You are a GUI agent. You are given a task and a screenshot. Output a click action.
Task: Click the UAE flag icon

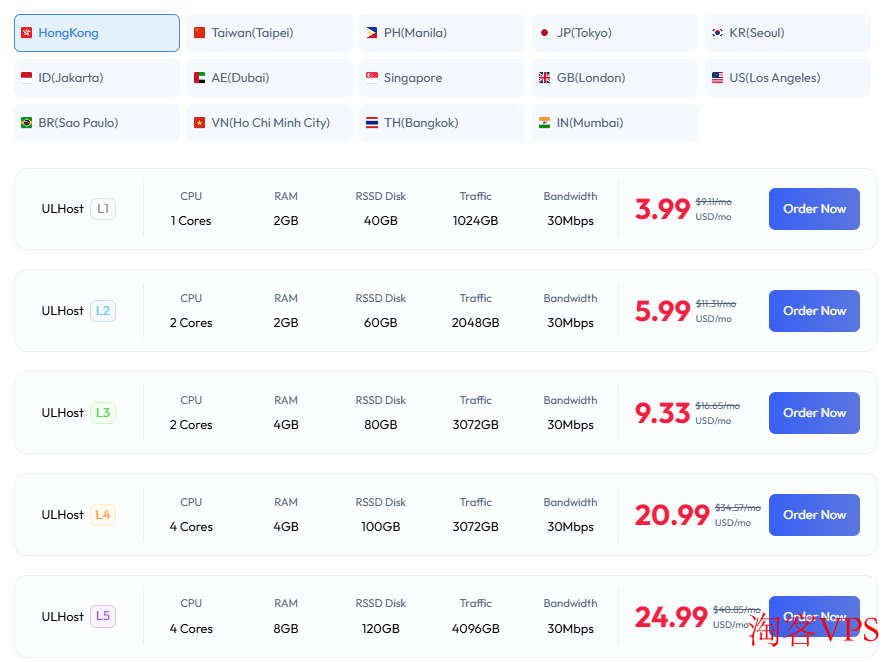[199, 78]
